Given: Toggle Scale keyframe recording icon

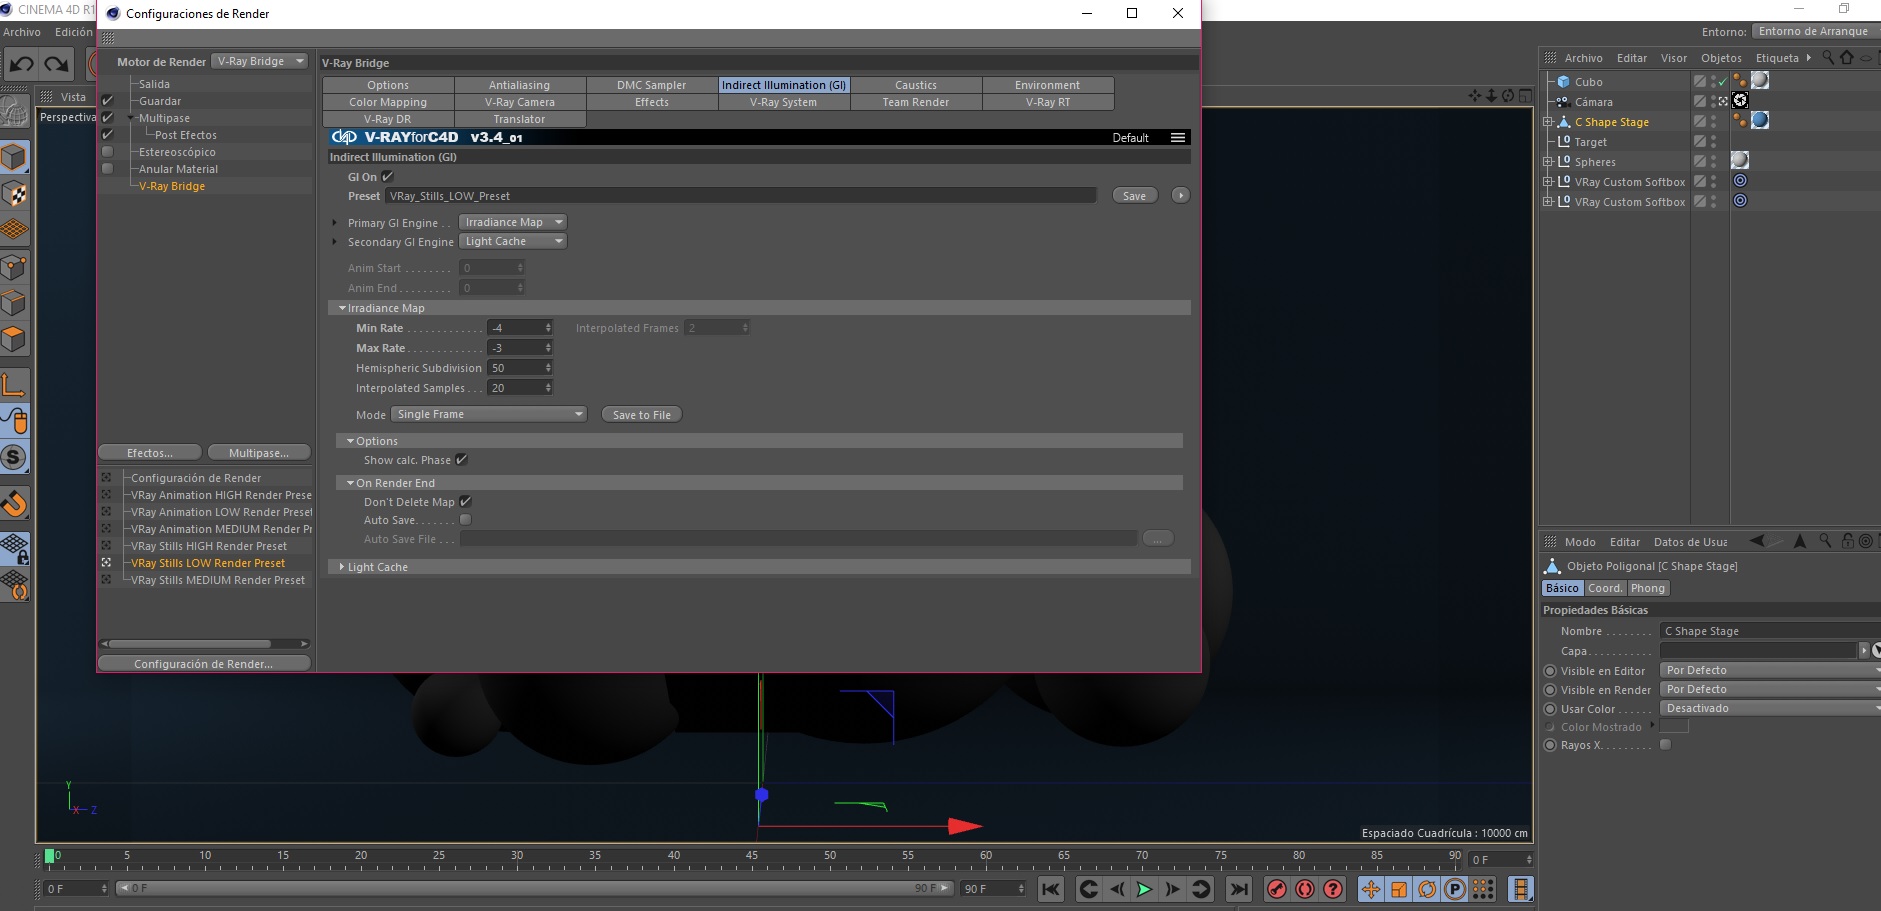Looking at the screenshot, I should pyautogui.click(x=1399, y=889).
